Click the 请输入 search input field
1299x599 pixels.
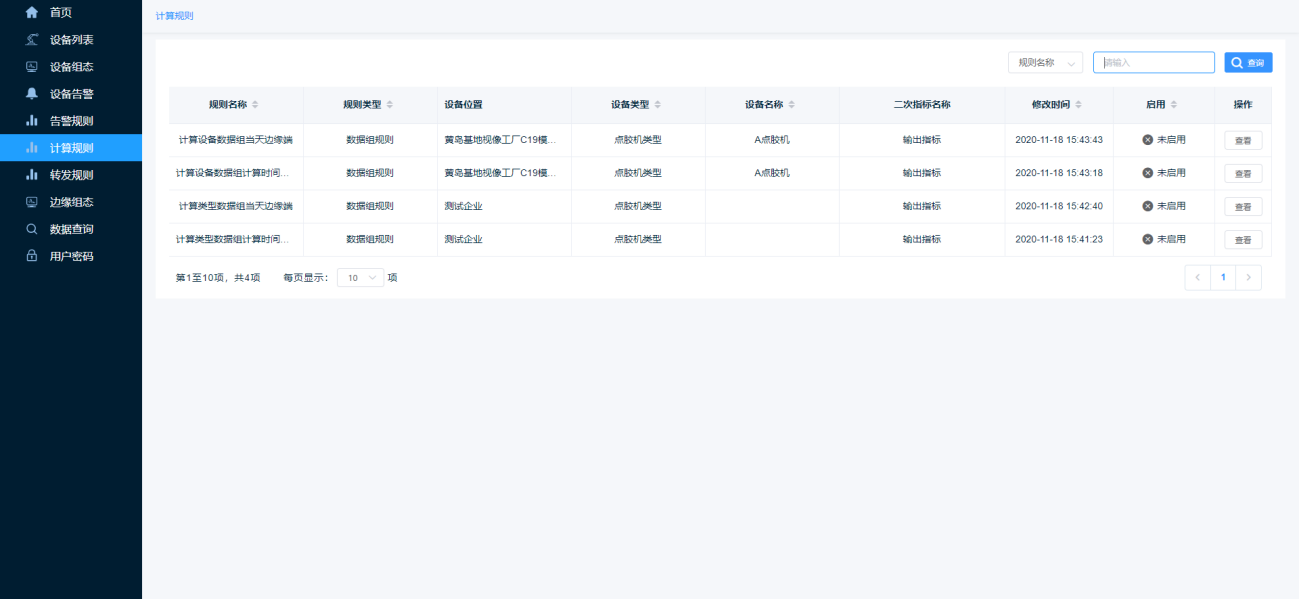pyautogui.click(x=1153, y=63)
